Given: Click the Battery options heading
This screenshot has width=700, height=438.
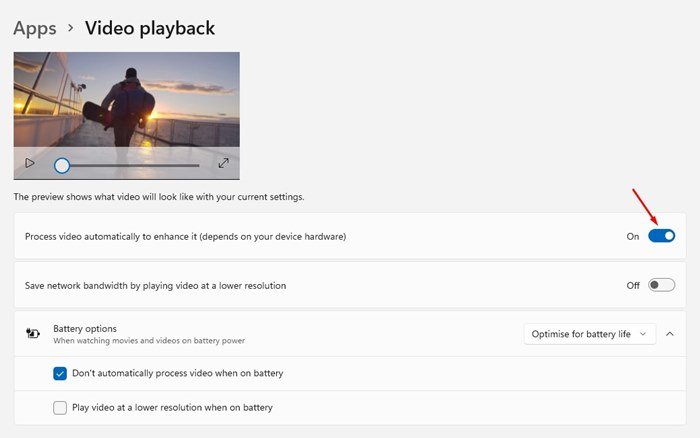Looking at the screenshot, I should 85,329.
